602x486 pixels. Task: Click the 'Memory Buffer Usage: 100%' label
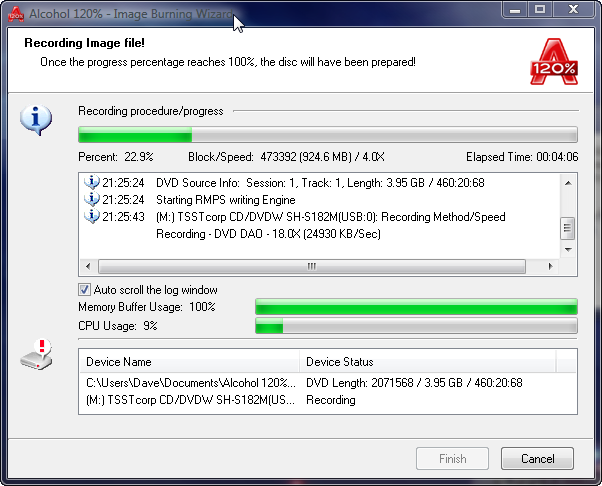click(147, 307)
